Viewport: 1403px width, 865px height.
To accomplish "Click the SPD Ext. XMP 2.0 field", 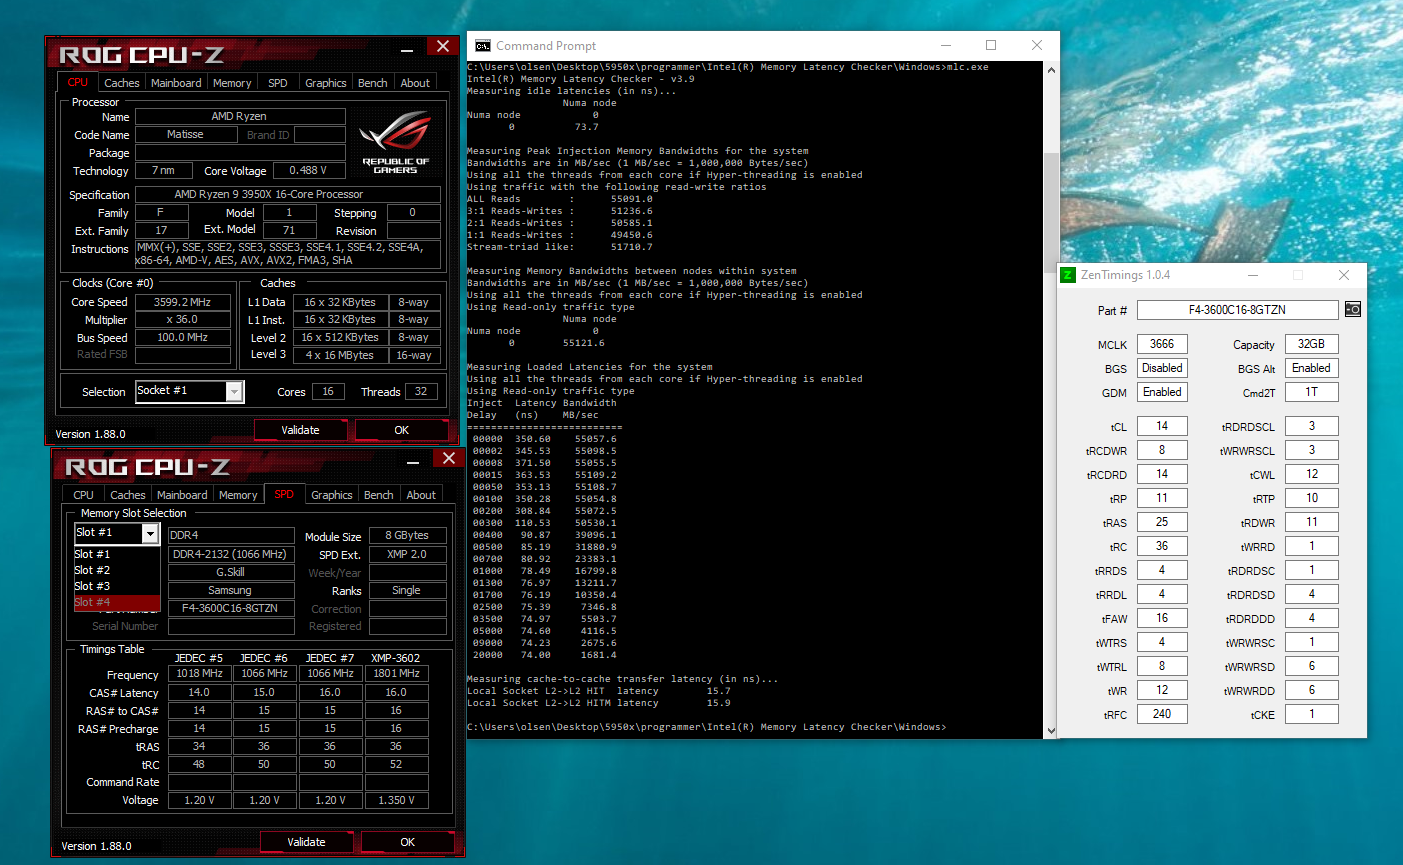I will click(x=408, y=554).
